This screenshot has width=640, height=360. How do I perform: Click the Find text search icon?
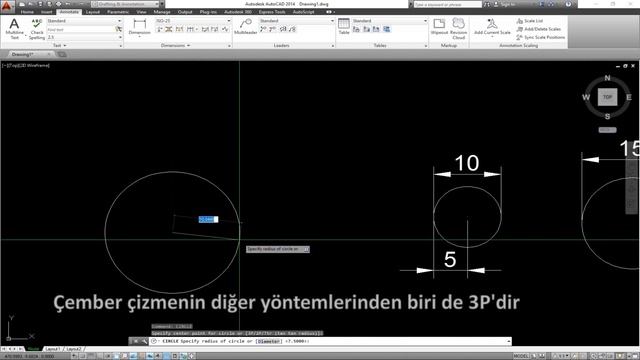tap(119, 29)
